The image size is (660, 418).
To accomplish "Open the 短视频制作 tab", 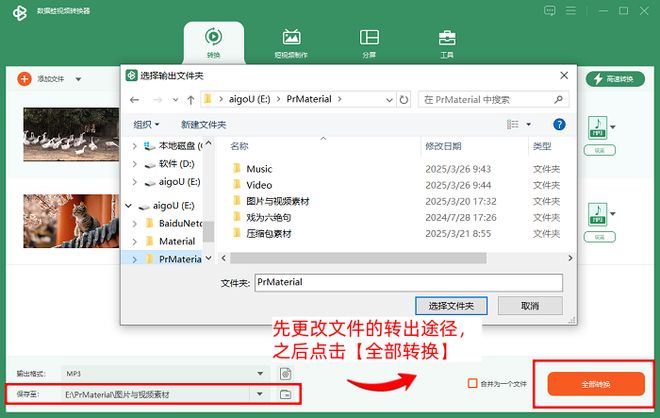I will coord(291,45).
